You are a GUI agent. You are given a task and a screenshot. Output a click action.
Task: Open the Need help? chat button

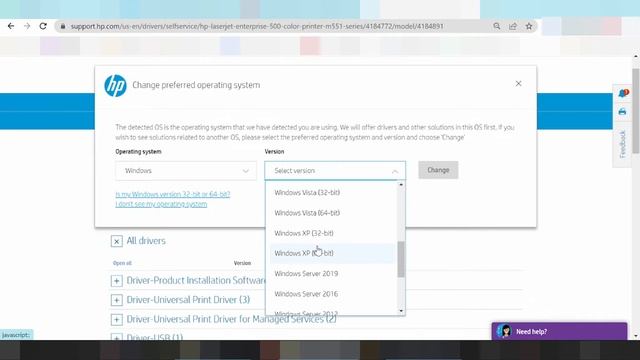click(x=559, y=331)
